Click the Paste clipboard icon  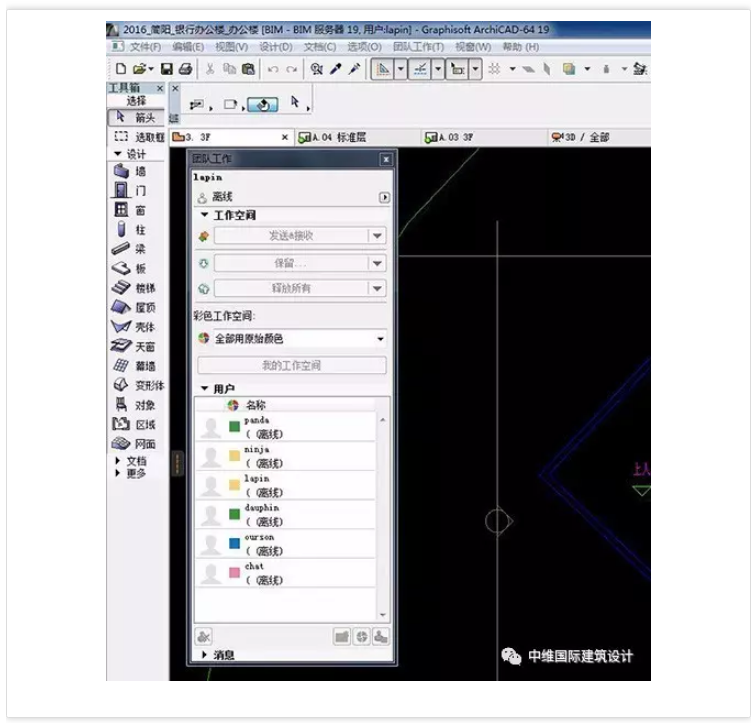click(x=248, y=69)
